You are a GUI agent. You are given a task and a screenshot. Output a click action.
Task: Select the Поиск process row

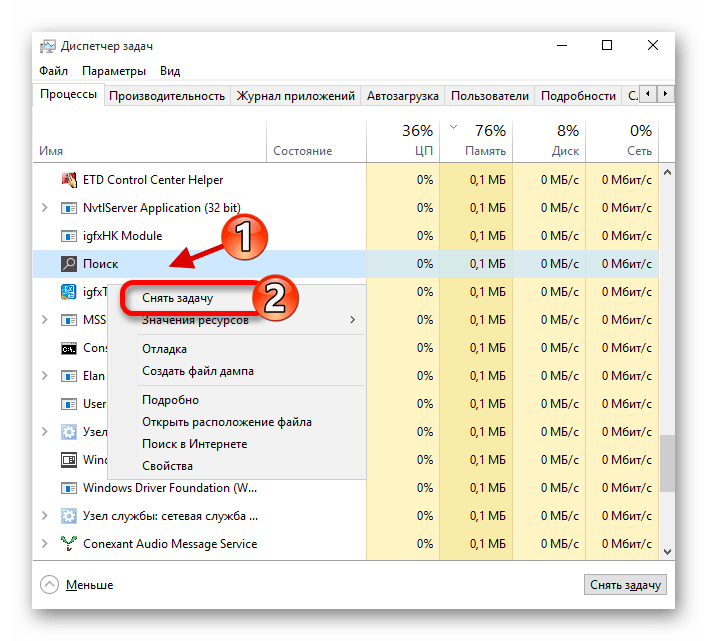(346, 264)
